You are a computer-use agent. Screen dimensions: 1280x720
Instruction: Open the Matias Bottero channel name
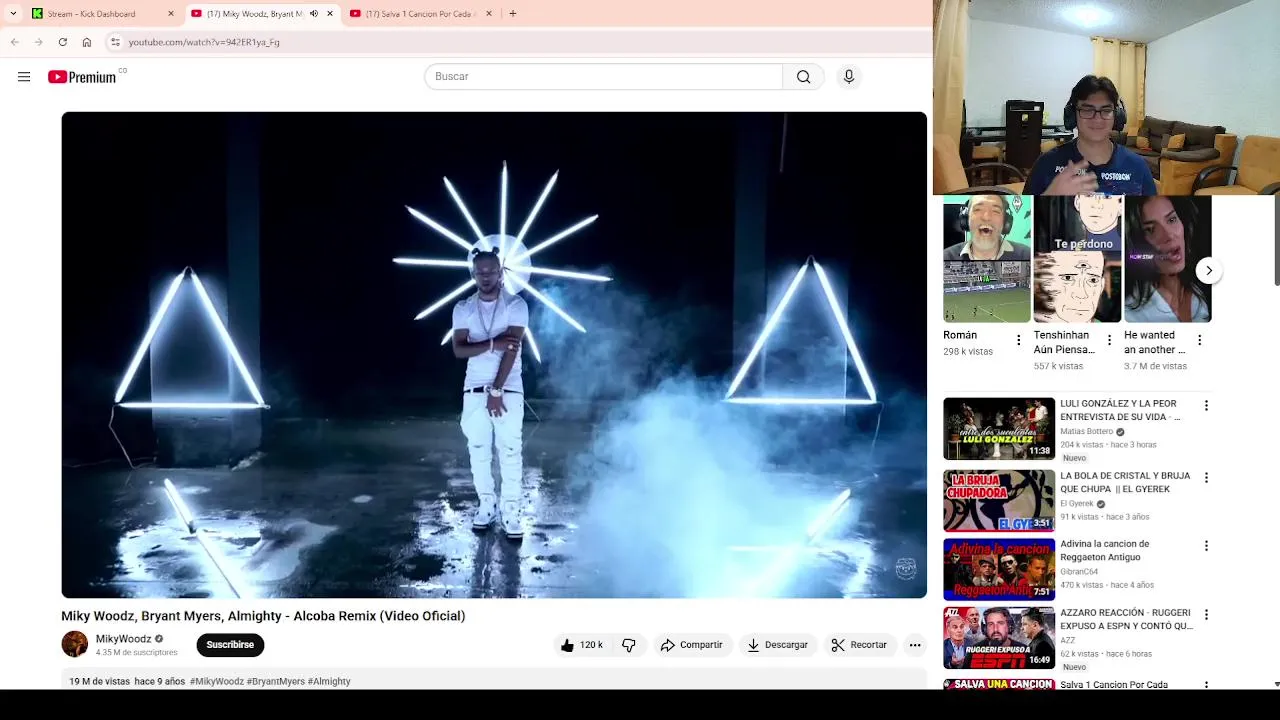tap(1087, 432)
